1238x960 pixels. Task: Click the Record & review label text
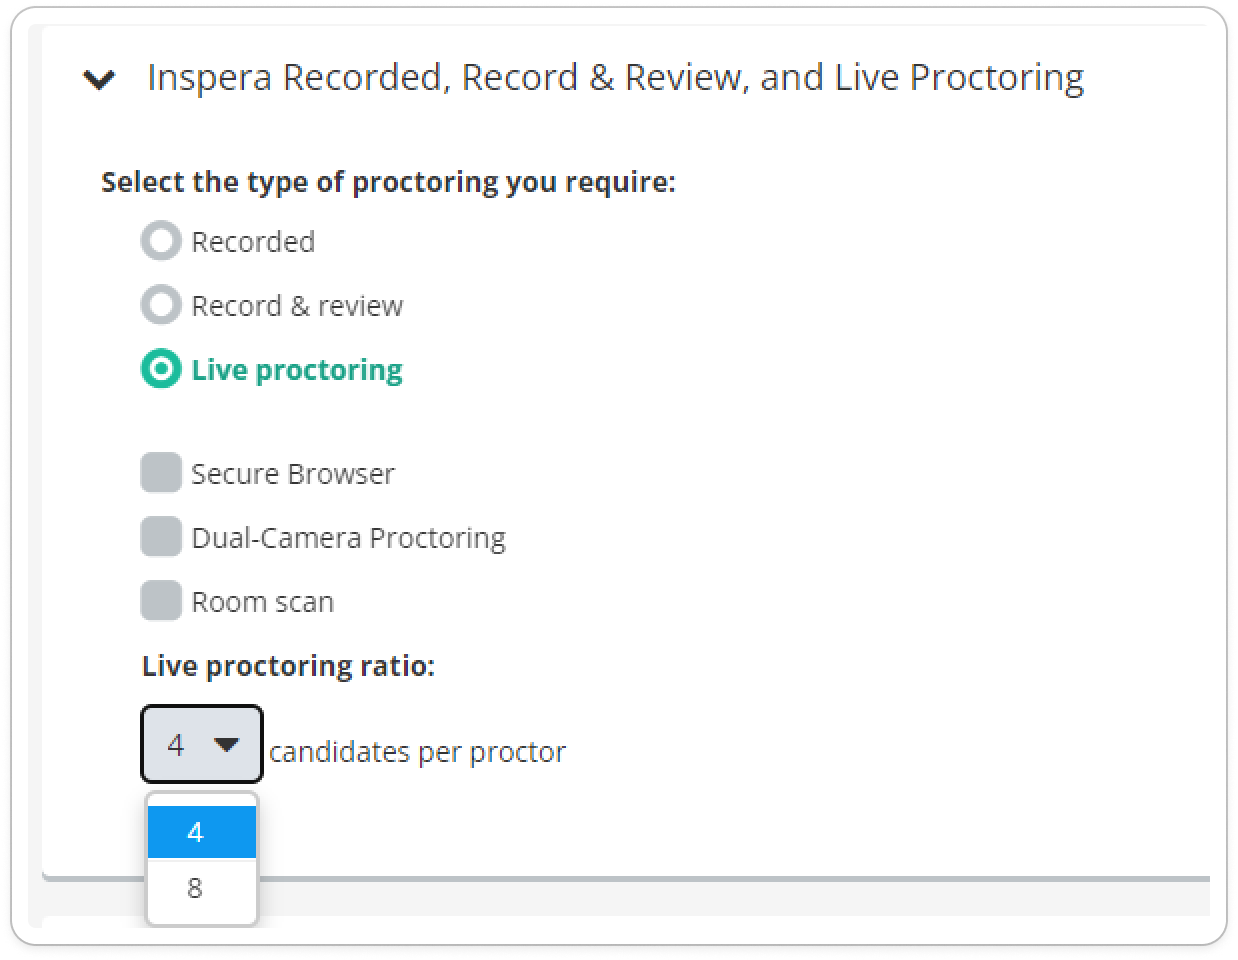click(x=297, y=306)
